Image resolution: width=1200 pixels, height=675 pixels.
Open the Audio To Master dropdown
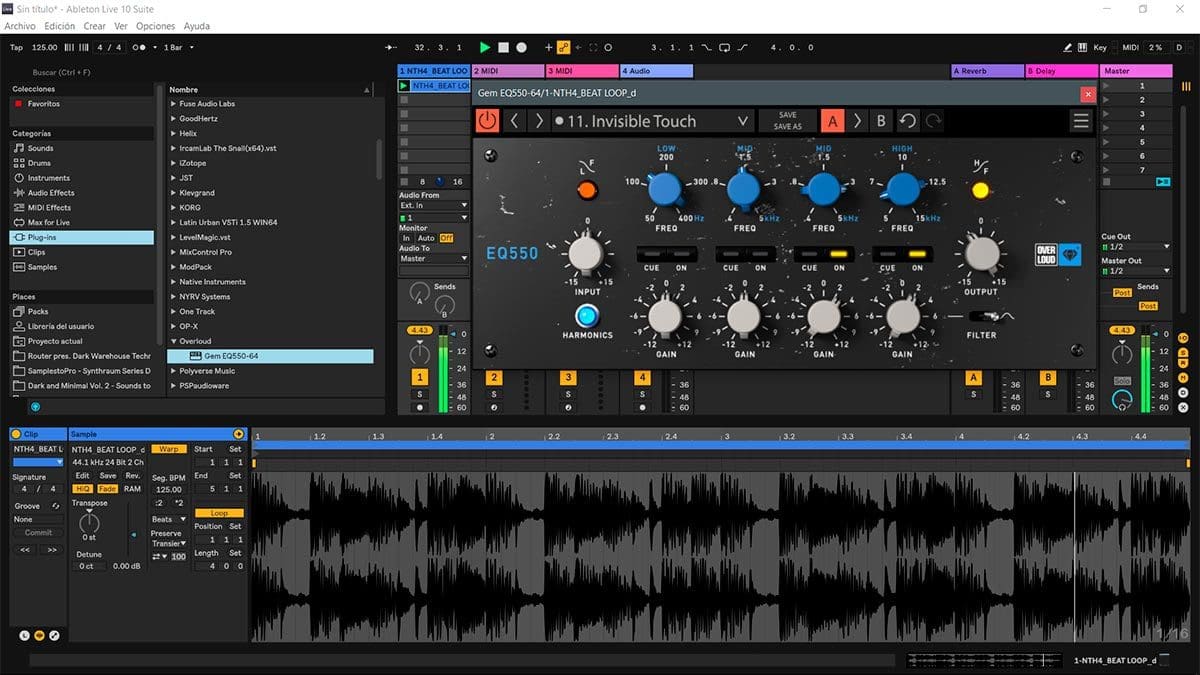click(x=434, y=259)
